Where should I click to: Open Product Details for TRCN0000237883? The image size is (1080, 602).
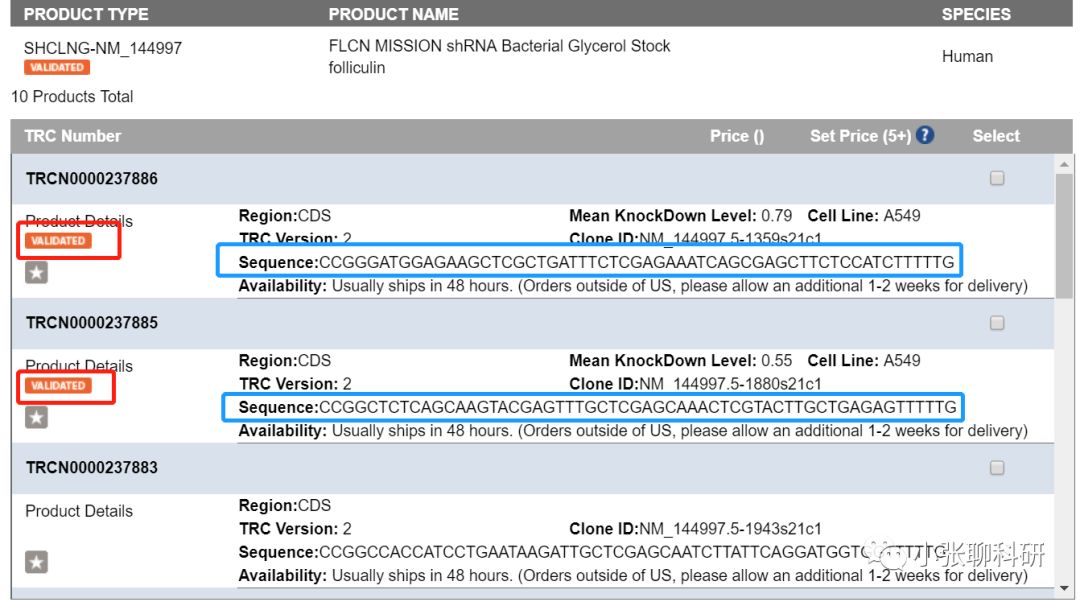point(79,511)
